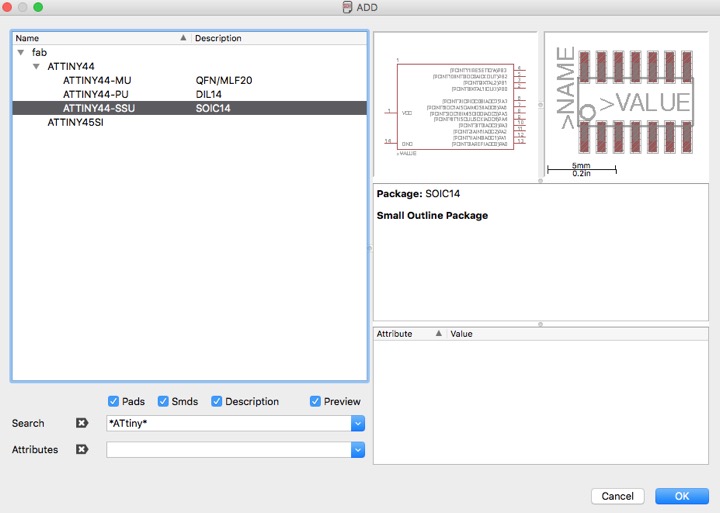The image size is (720, 513).
Task: Disable the Description checkbox
Action: (216, 401)
